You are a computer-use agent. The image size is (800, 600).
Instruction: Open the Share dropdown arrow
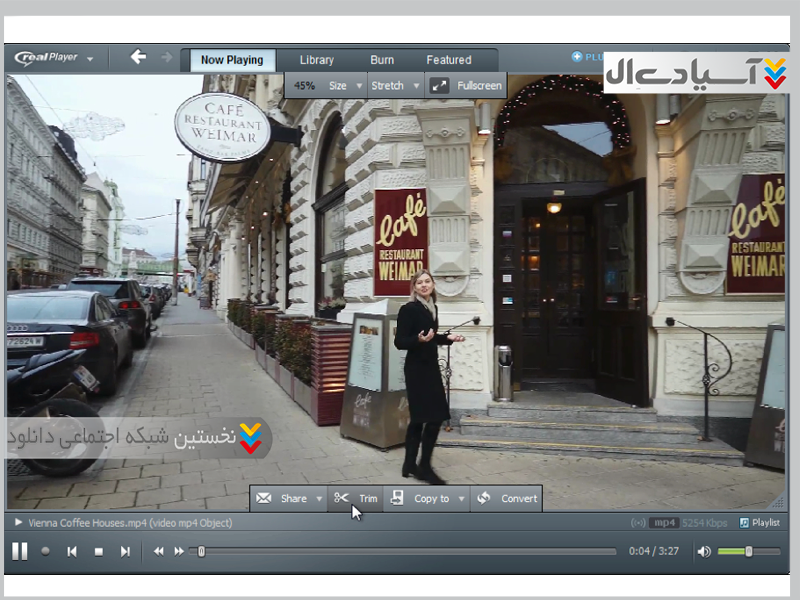coord(319,498)
